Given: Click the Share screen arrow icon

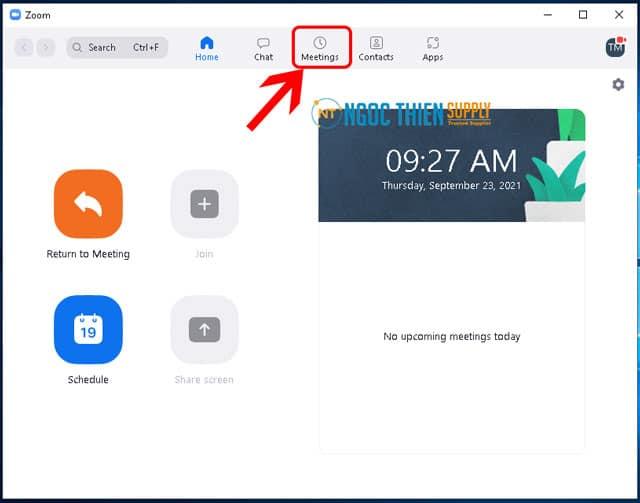Looking at the screenshot, I should click(204, 329).
